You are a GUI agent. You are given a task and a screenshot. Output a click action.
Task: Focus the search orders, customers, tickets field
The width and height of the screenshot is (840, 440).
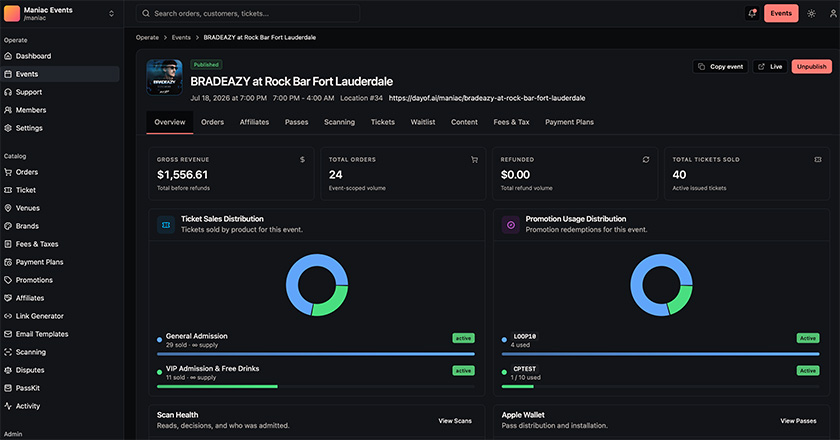click(248, 13)
